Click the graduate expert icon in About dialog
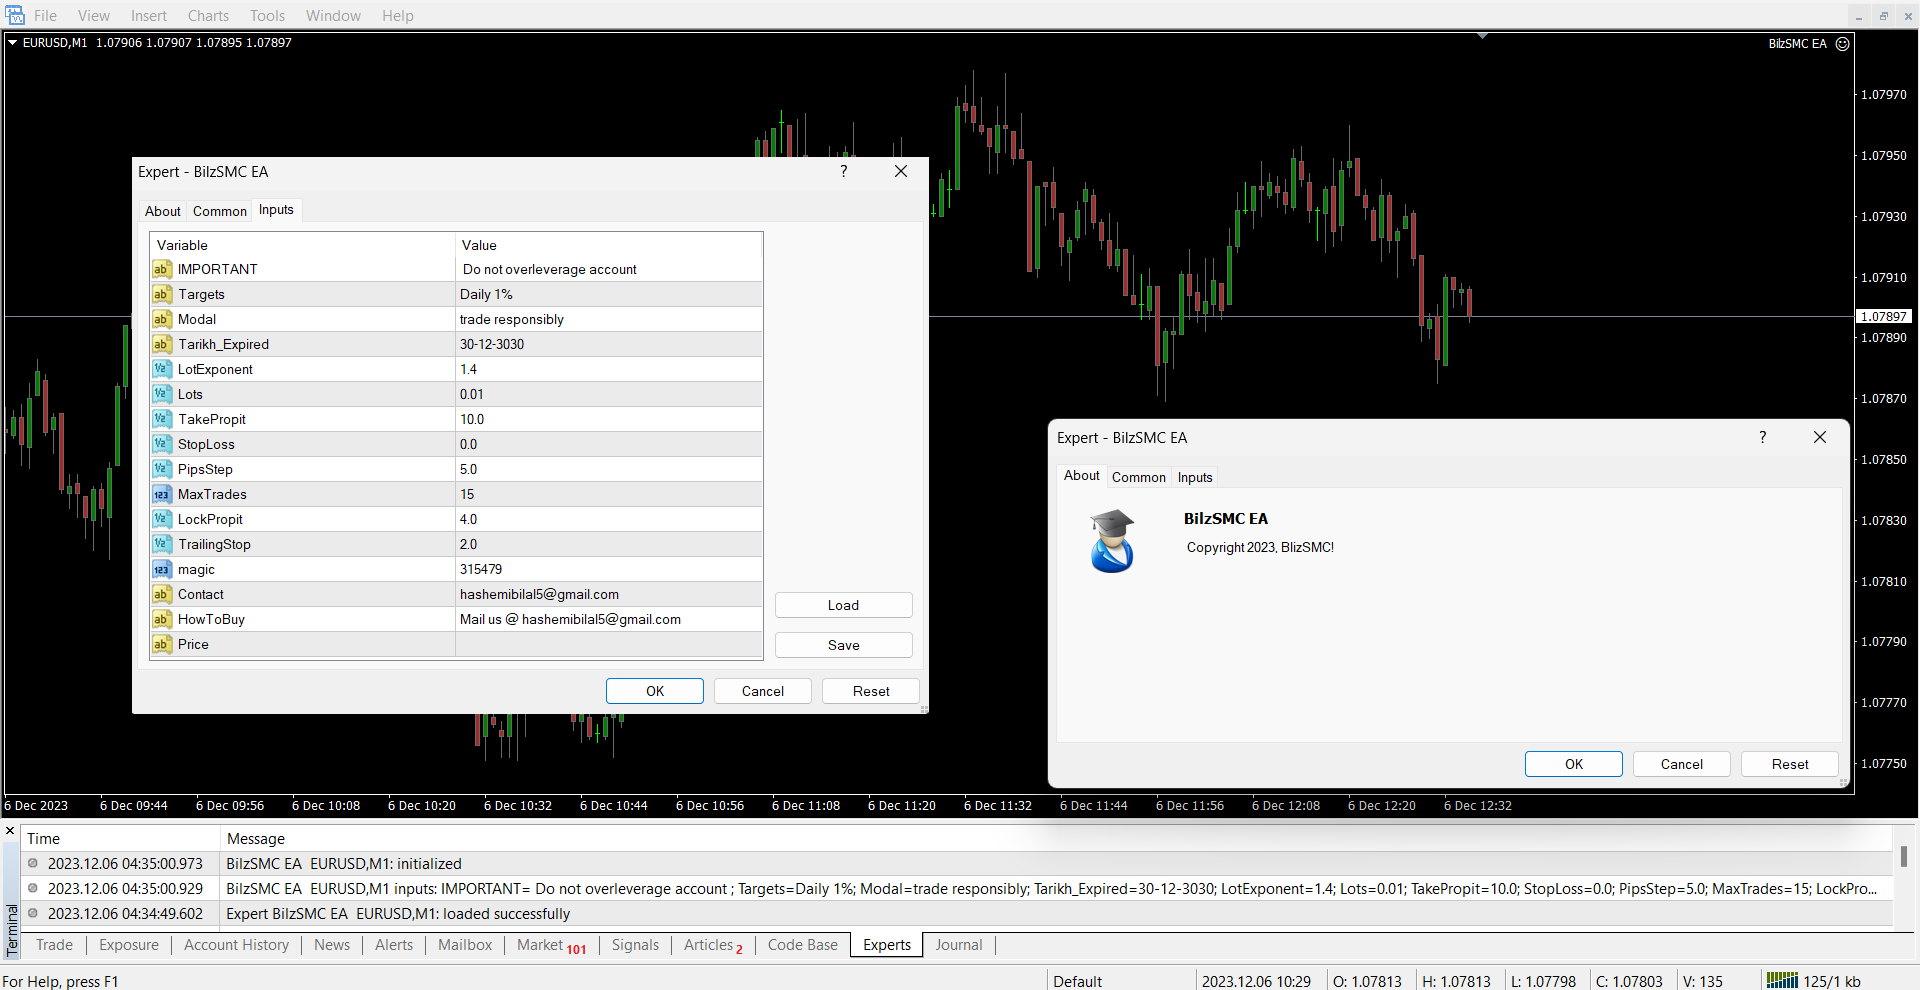1920x990 pixels. [x=1112, y=541]
